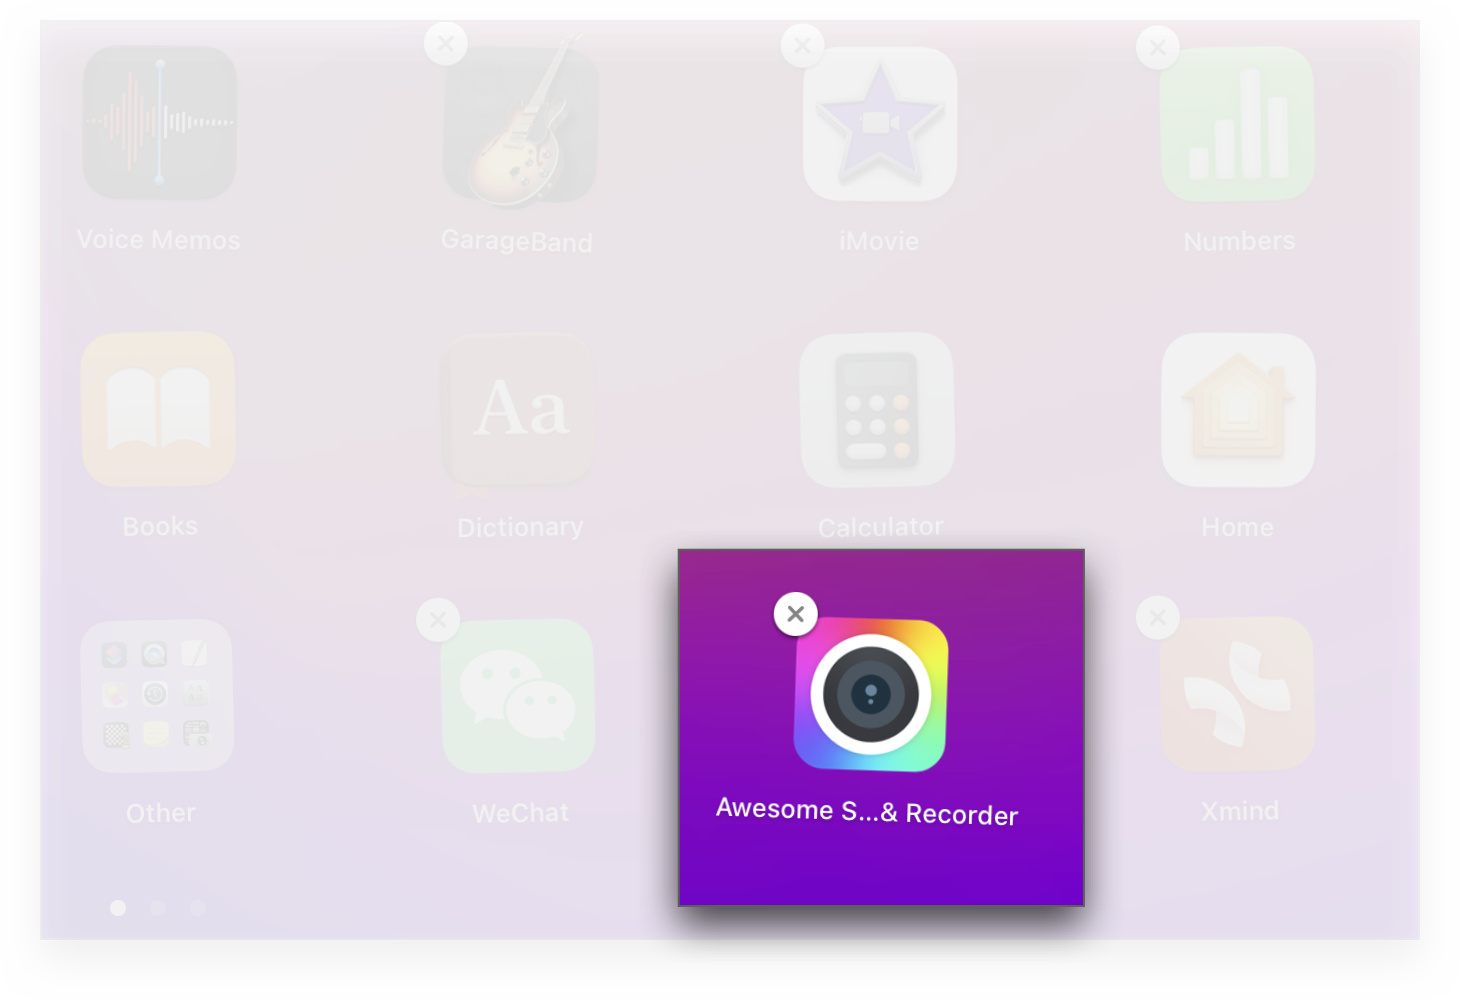Remove iMovie using its X badge
Image resolution: width=1460 pixels, height=1000 pixels.
tap(802, 46)
